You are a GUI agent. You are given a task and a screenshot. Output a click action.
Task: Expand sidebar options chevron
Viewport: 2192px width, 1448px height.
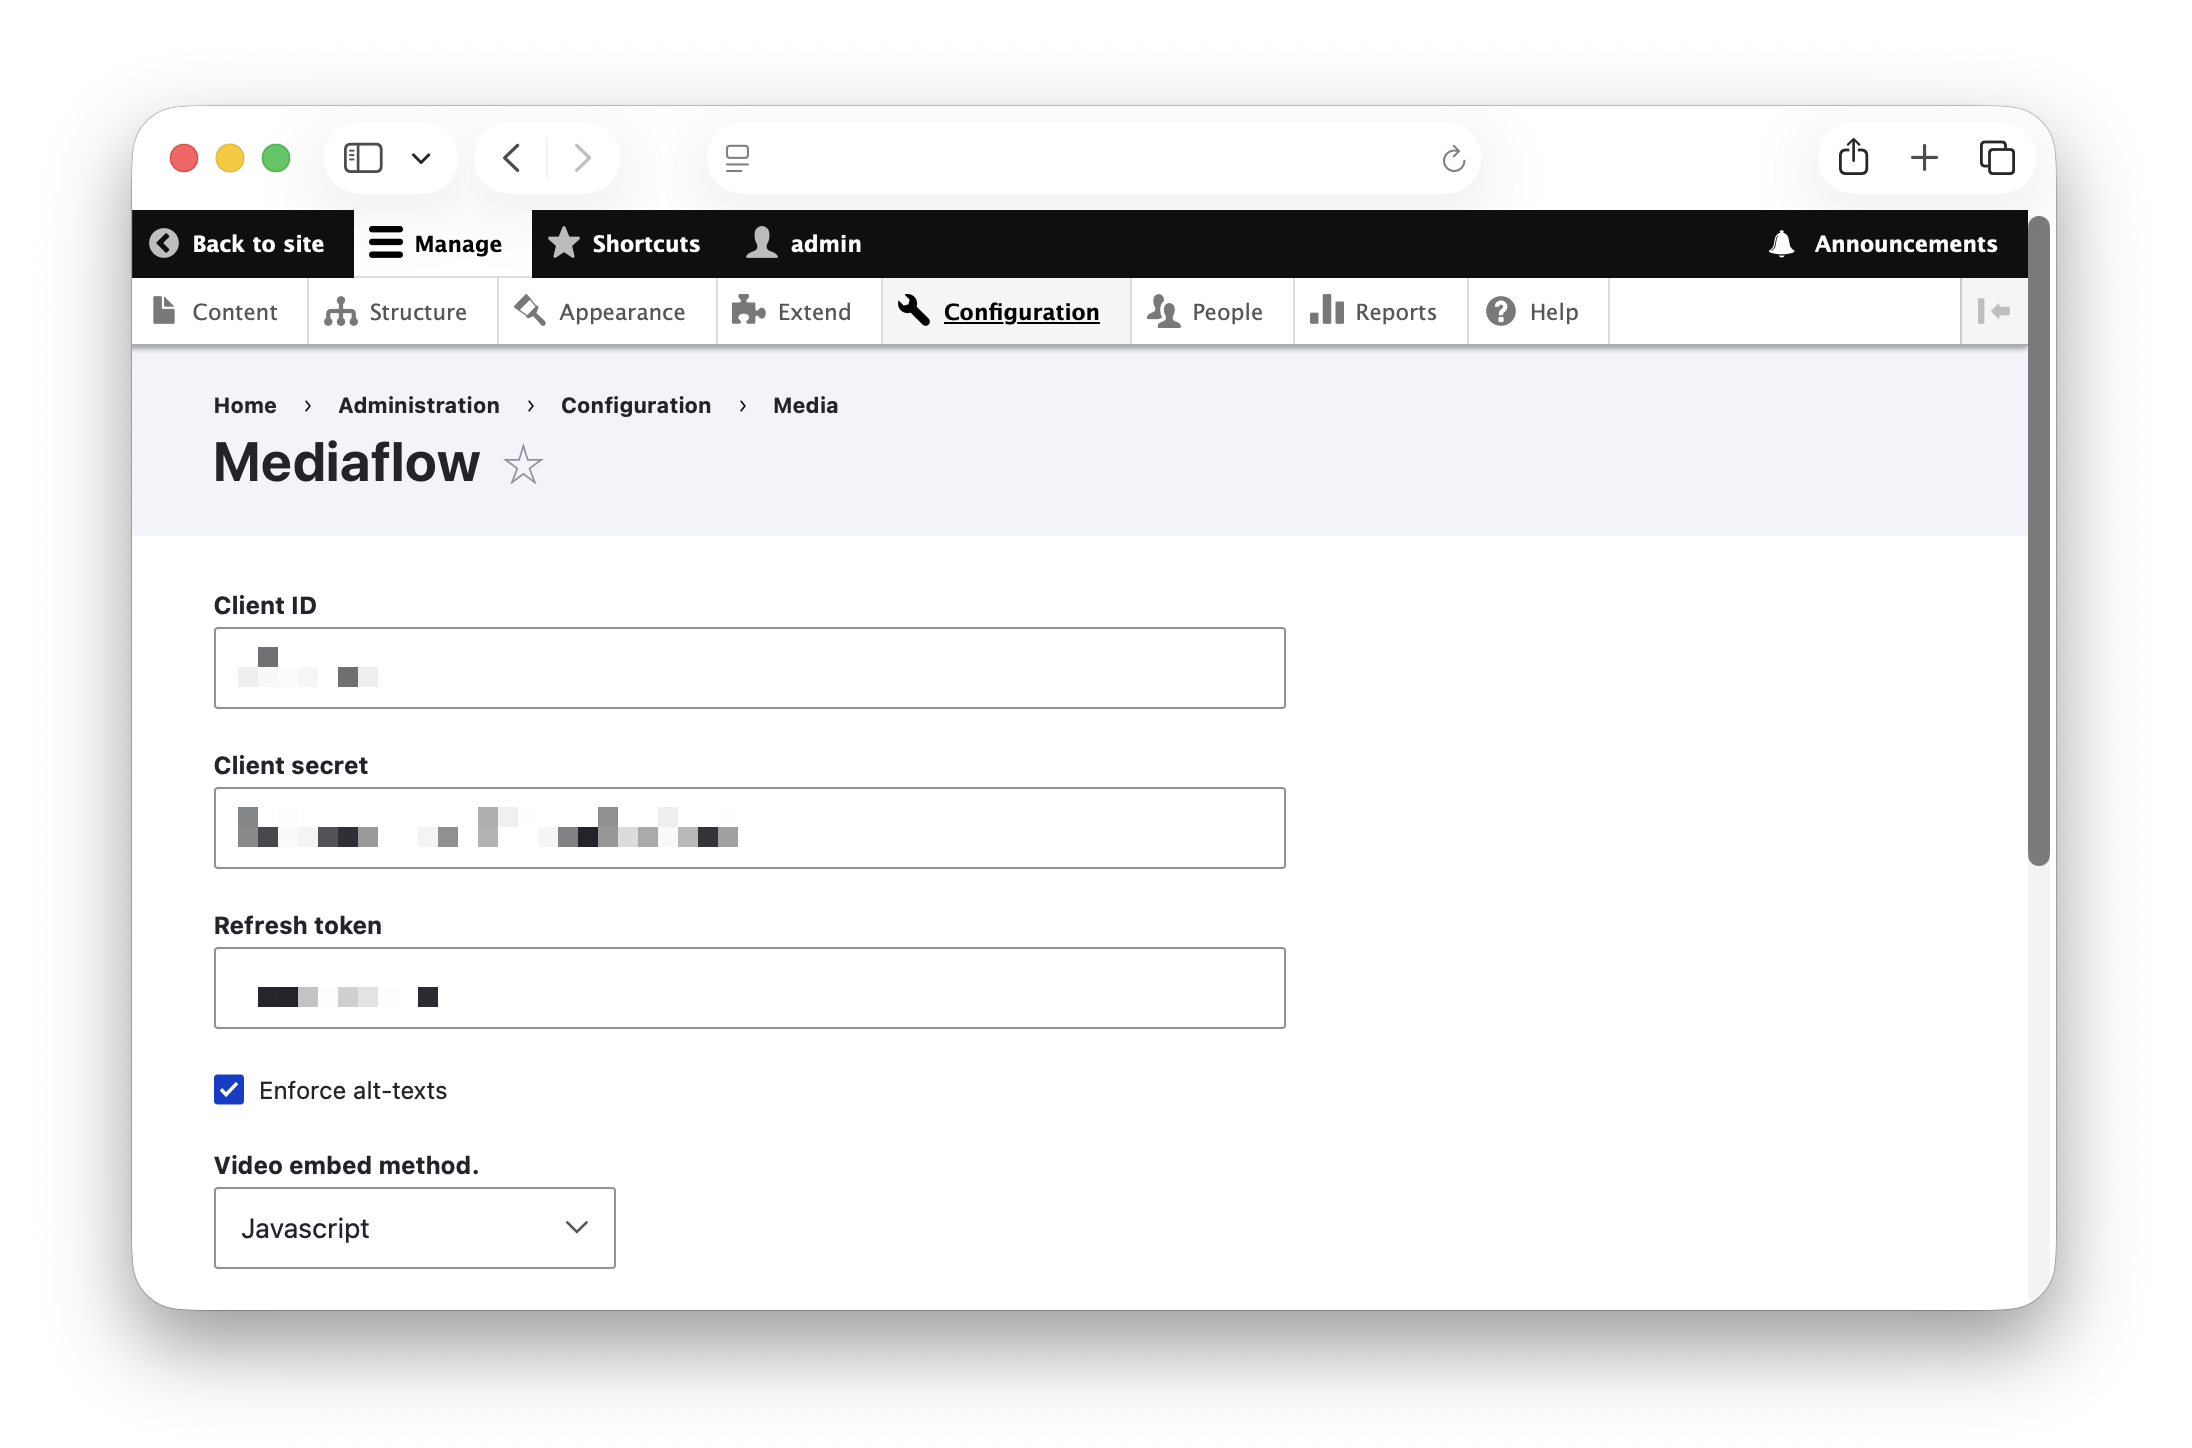tap(421, 158)
